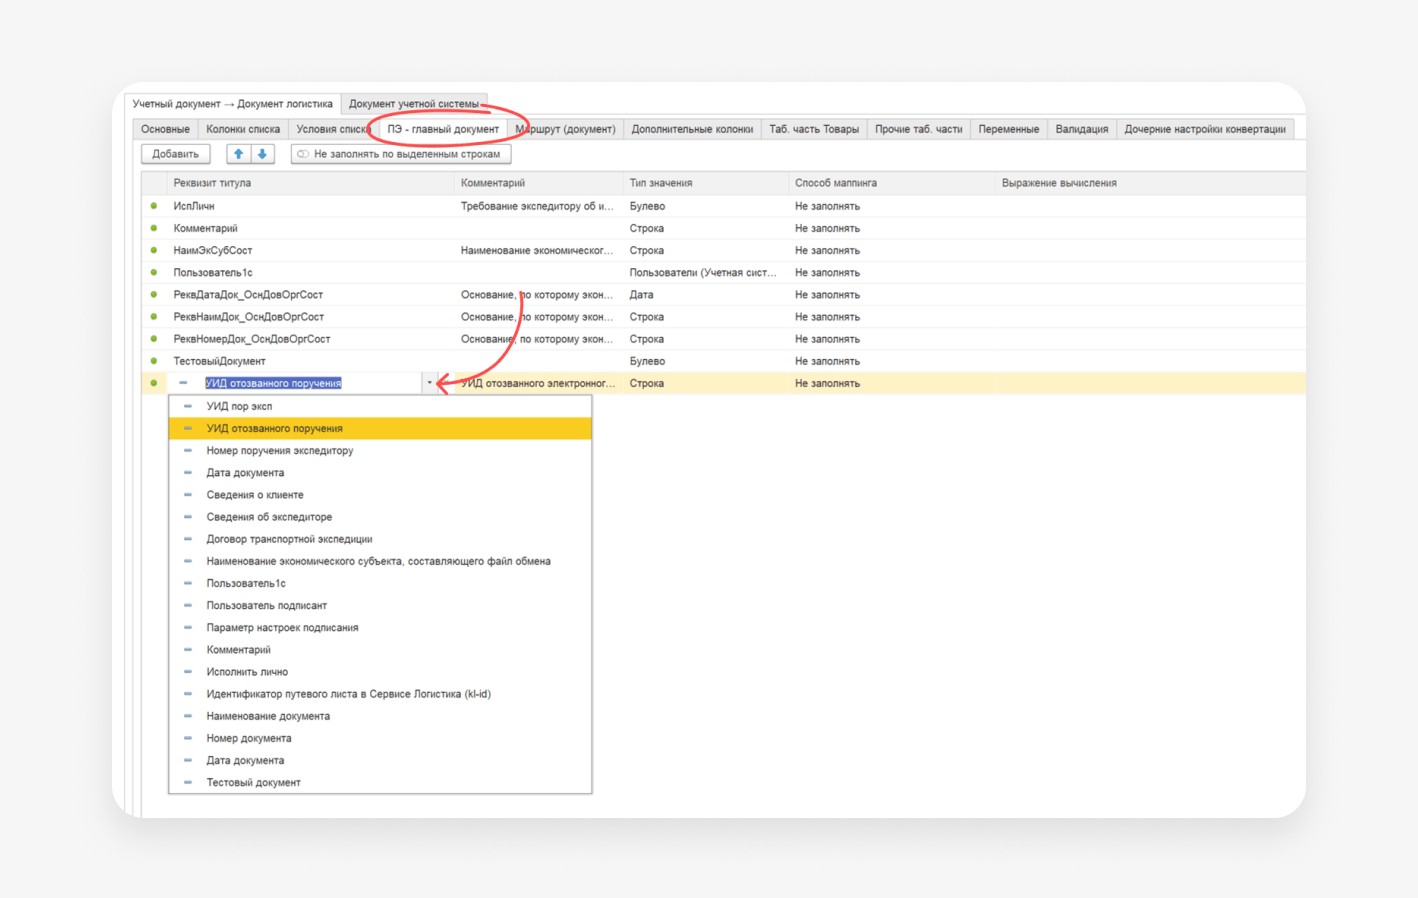This screenshot has height=898, width=1418.
Task: Click the Добавить button
Action: tap(176, 154)
